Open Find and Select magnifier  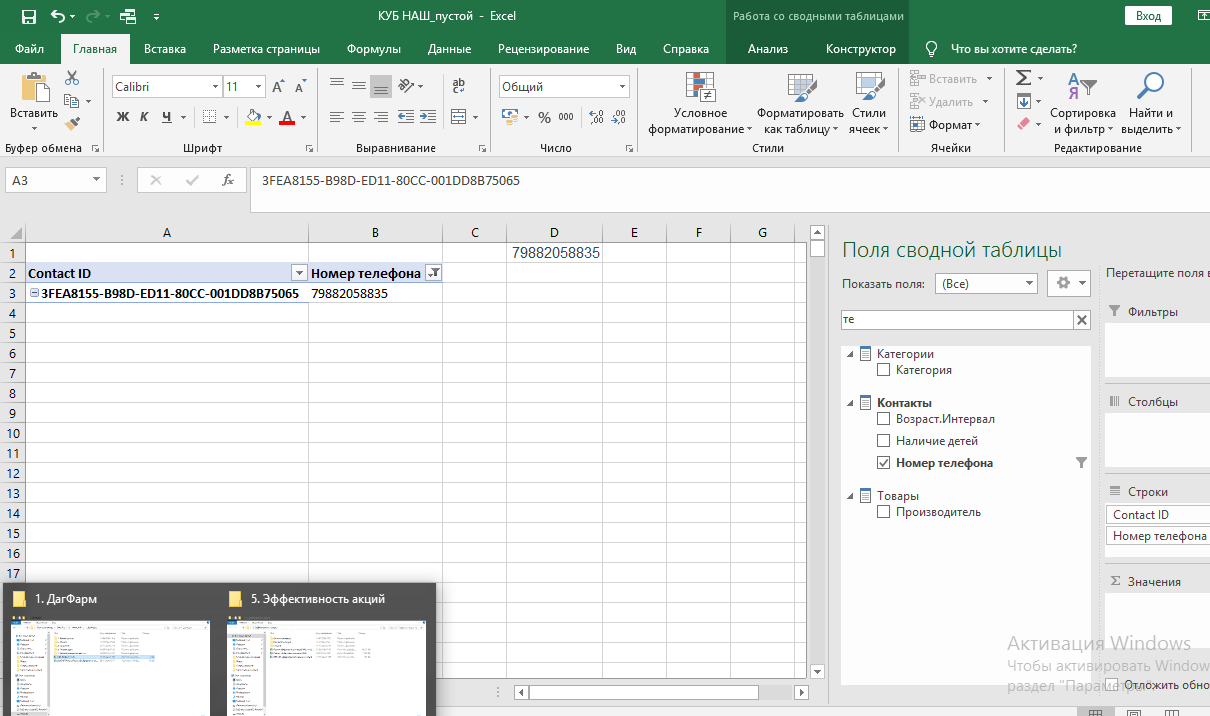pyautogui.click(x=1151, y=87)
